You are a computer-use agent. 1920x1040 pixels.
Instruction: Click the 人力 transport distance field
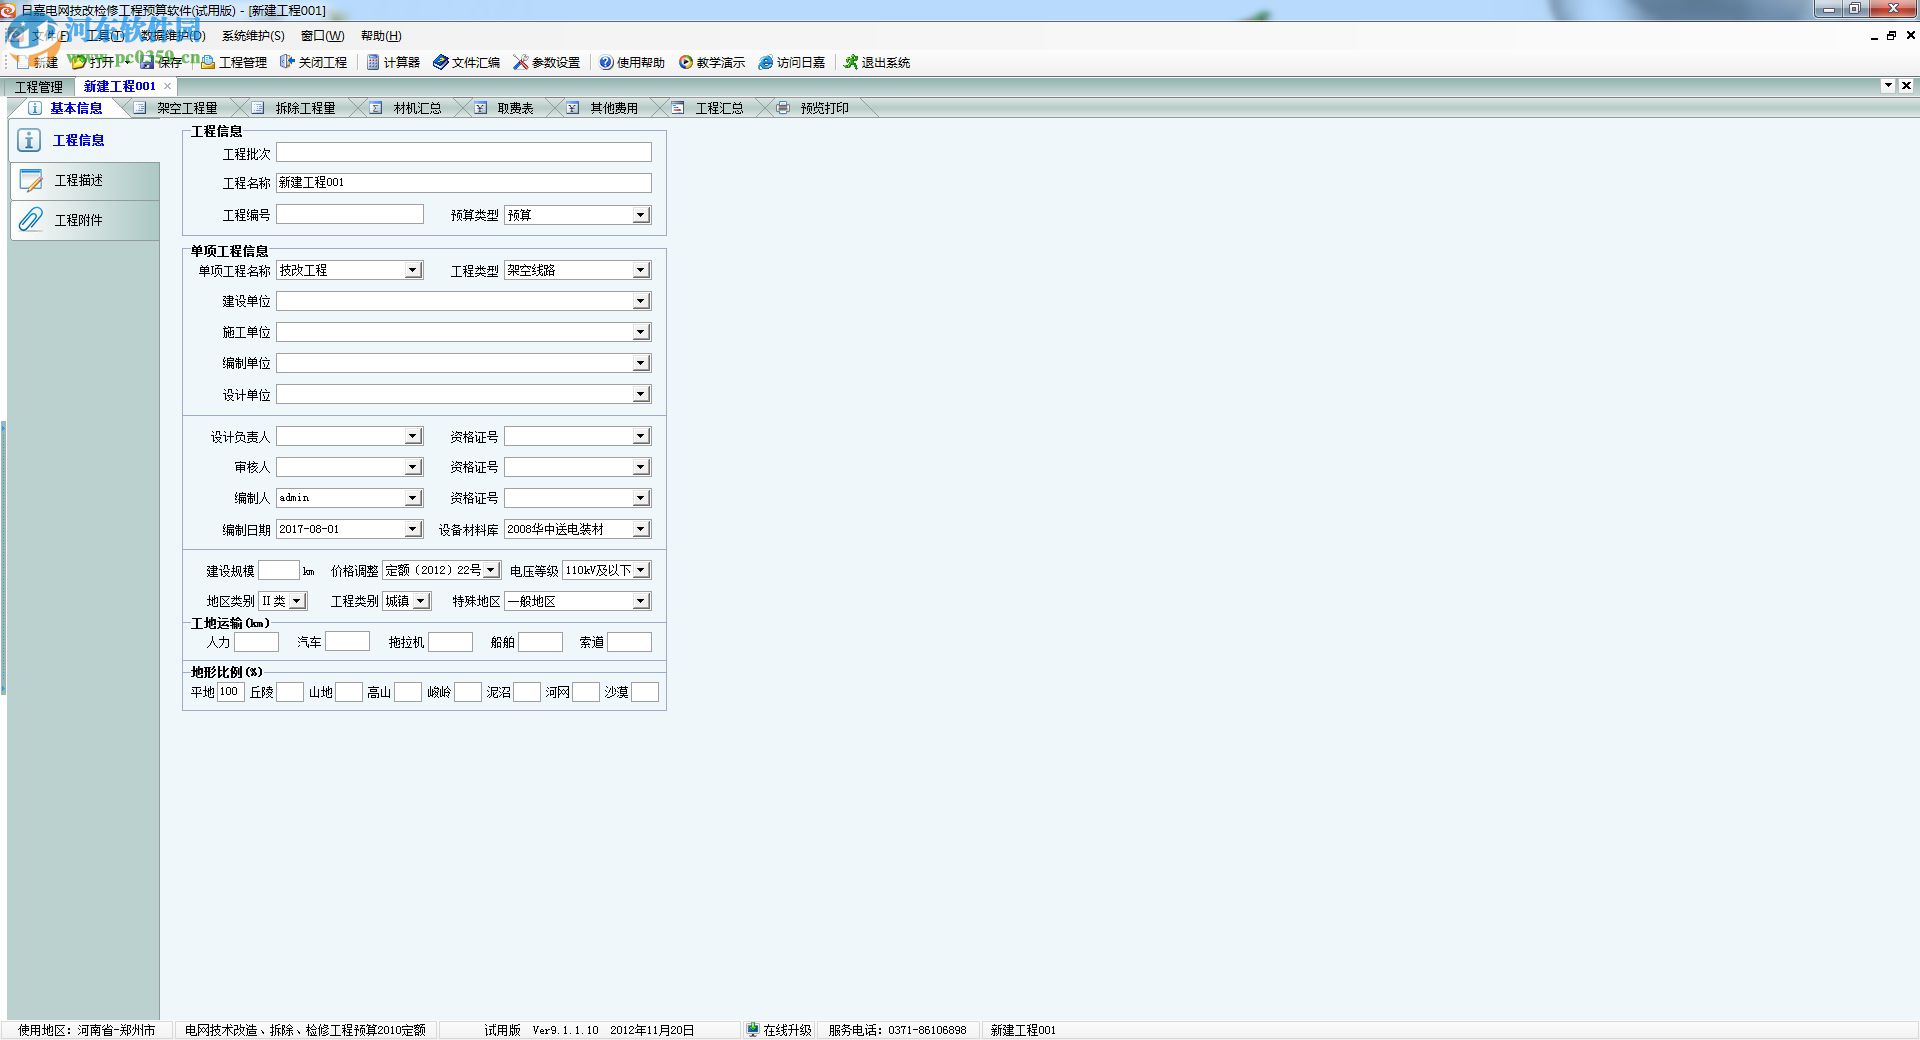point(256,642)
